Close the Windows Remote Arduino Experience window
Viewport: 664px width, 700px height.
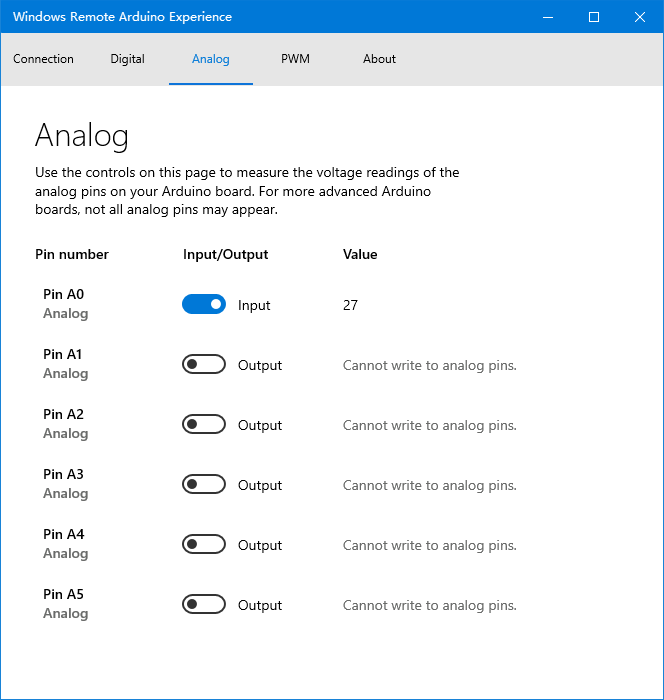tap(640, 17)
